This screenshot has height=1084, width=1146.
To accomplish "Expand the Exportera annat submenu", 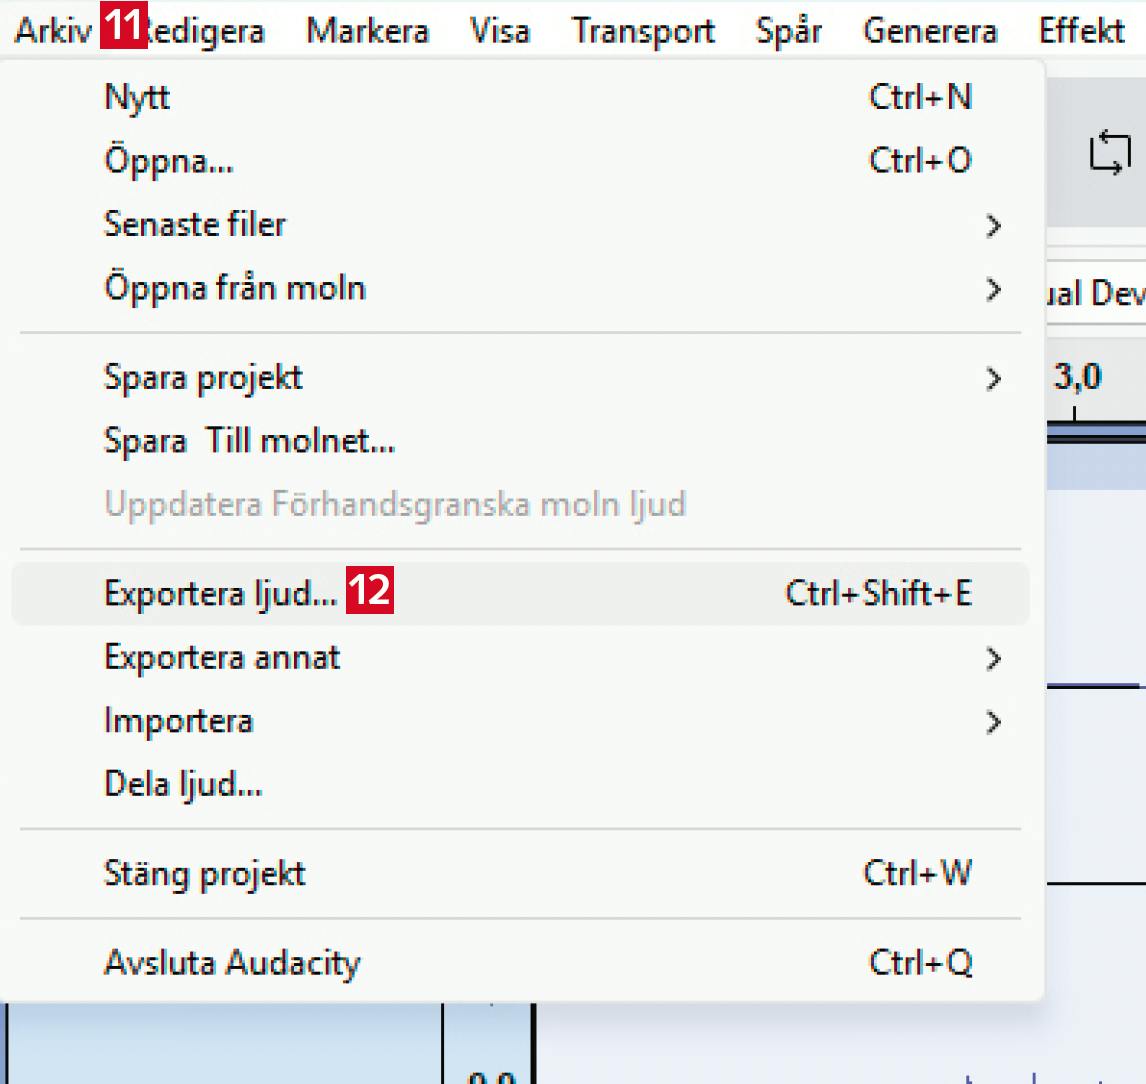I will pos(222,658).
